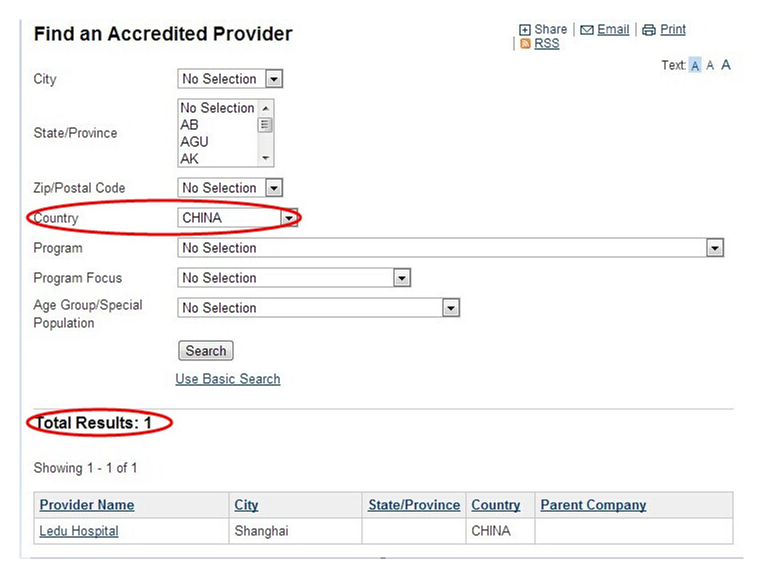Sort results by Parent Company column
The image size is (763, 578).
tap(593, 505)
